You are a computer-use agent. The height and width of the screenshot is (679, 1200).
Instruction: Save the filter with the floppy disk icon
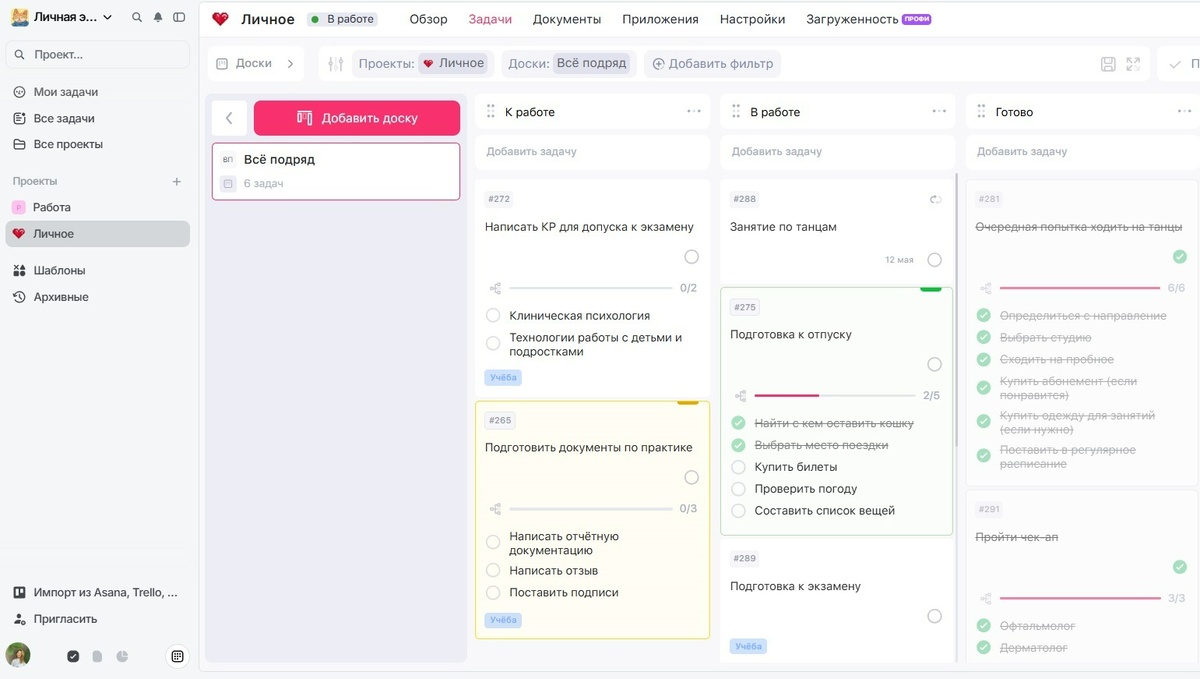click(x=1108, y=64)
